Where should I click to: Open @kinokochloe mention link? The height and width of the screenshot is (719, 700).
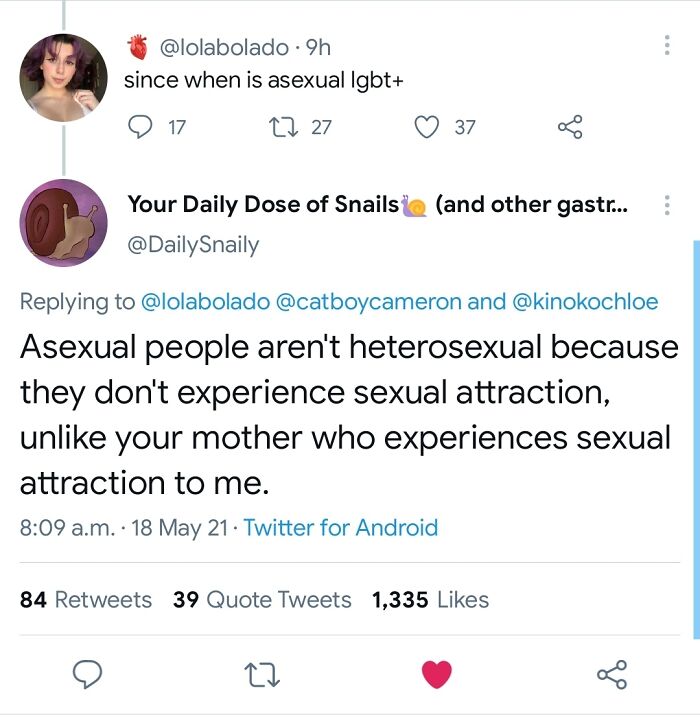tap(585, 302)
